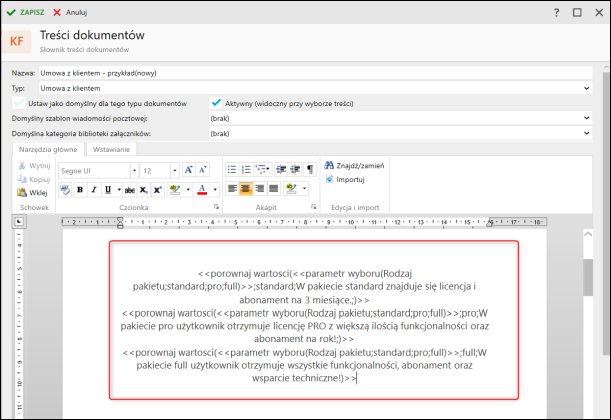Apply strikethrough formatting
Image resolution: width=611 pixels, height=420 pixels.
pos(130,190)
